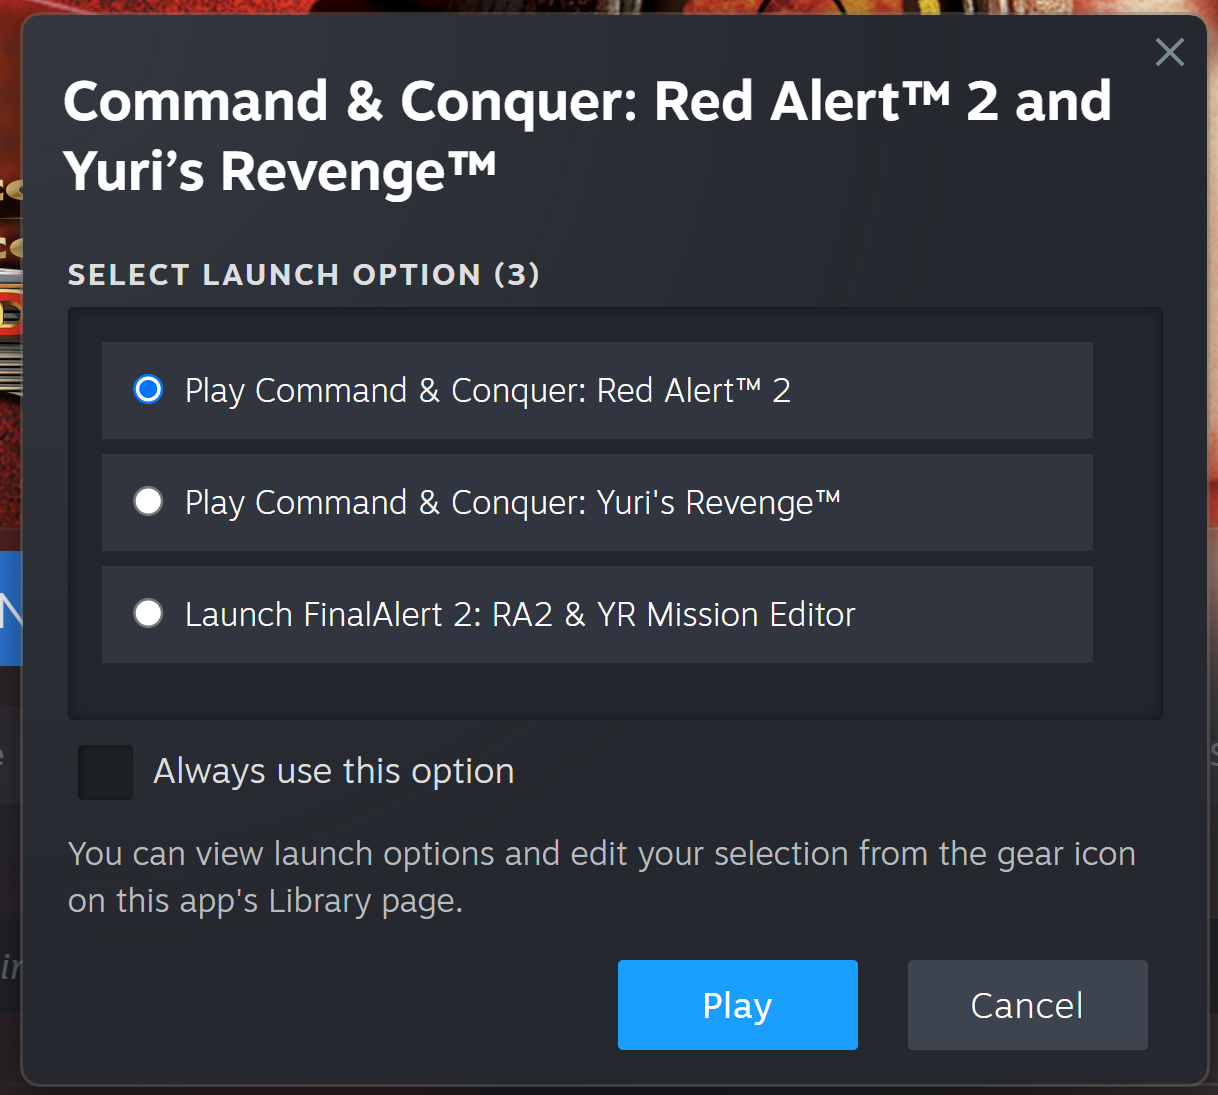This screenshot has width=1218, height=1095.
Task: Choose the Yuri's Revenge radio button
Action: 148,501
